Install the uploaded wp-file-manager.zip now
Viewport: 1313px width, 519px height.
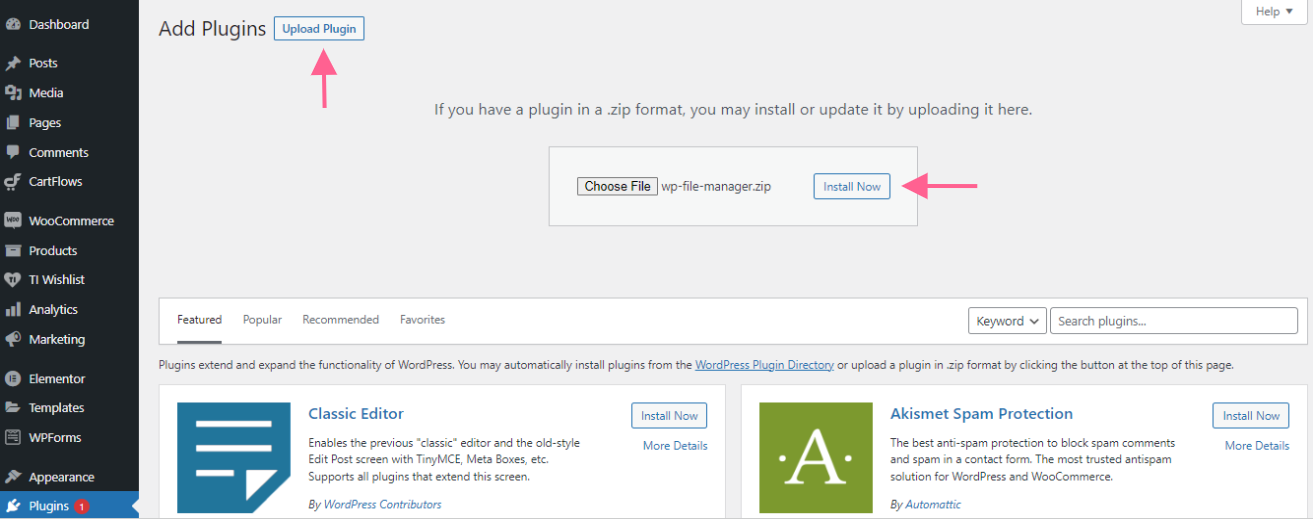coord(851,186)
